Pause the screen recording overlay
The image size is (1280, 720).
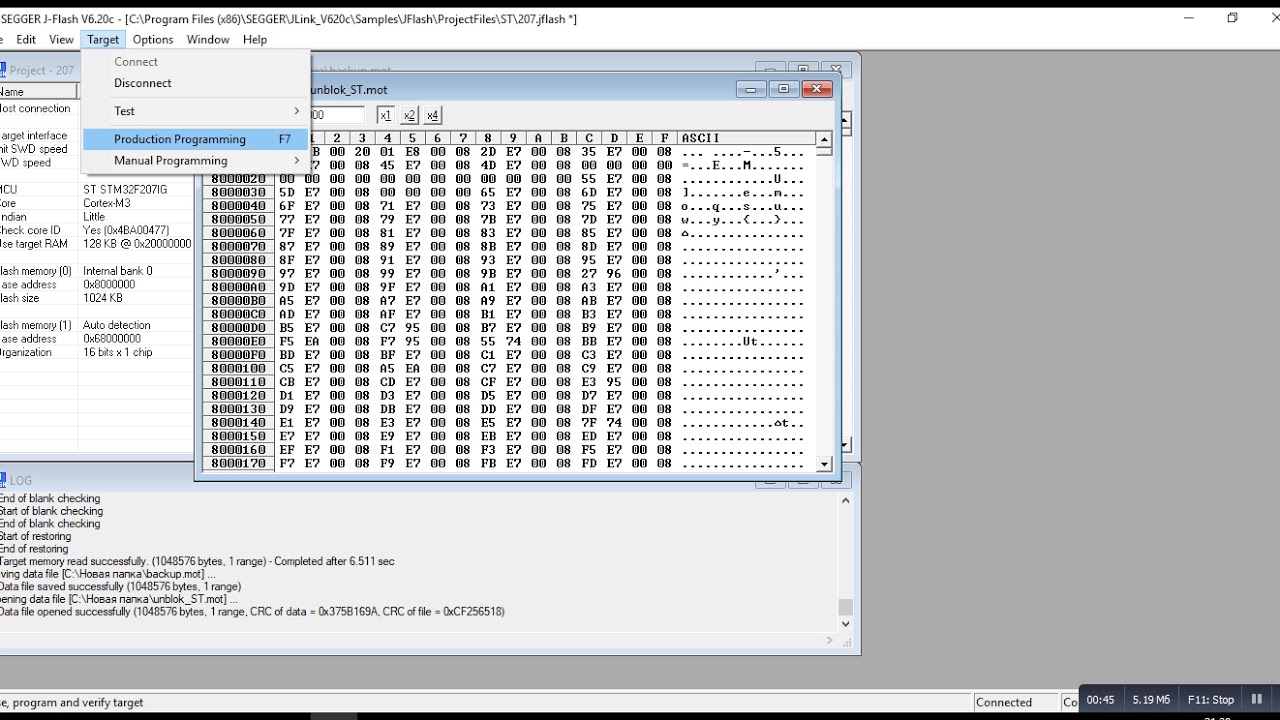(x=1257, y=700)
